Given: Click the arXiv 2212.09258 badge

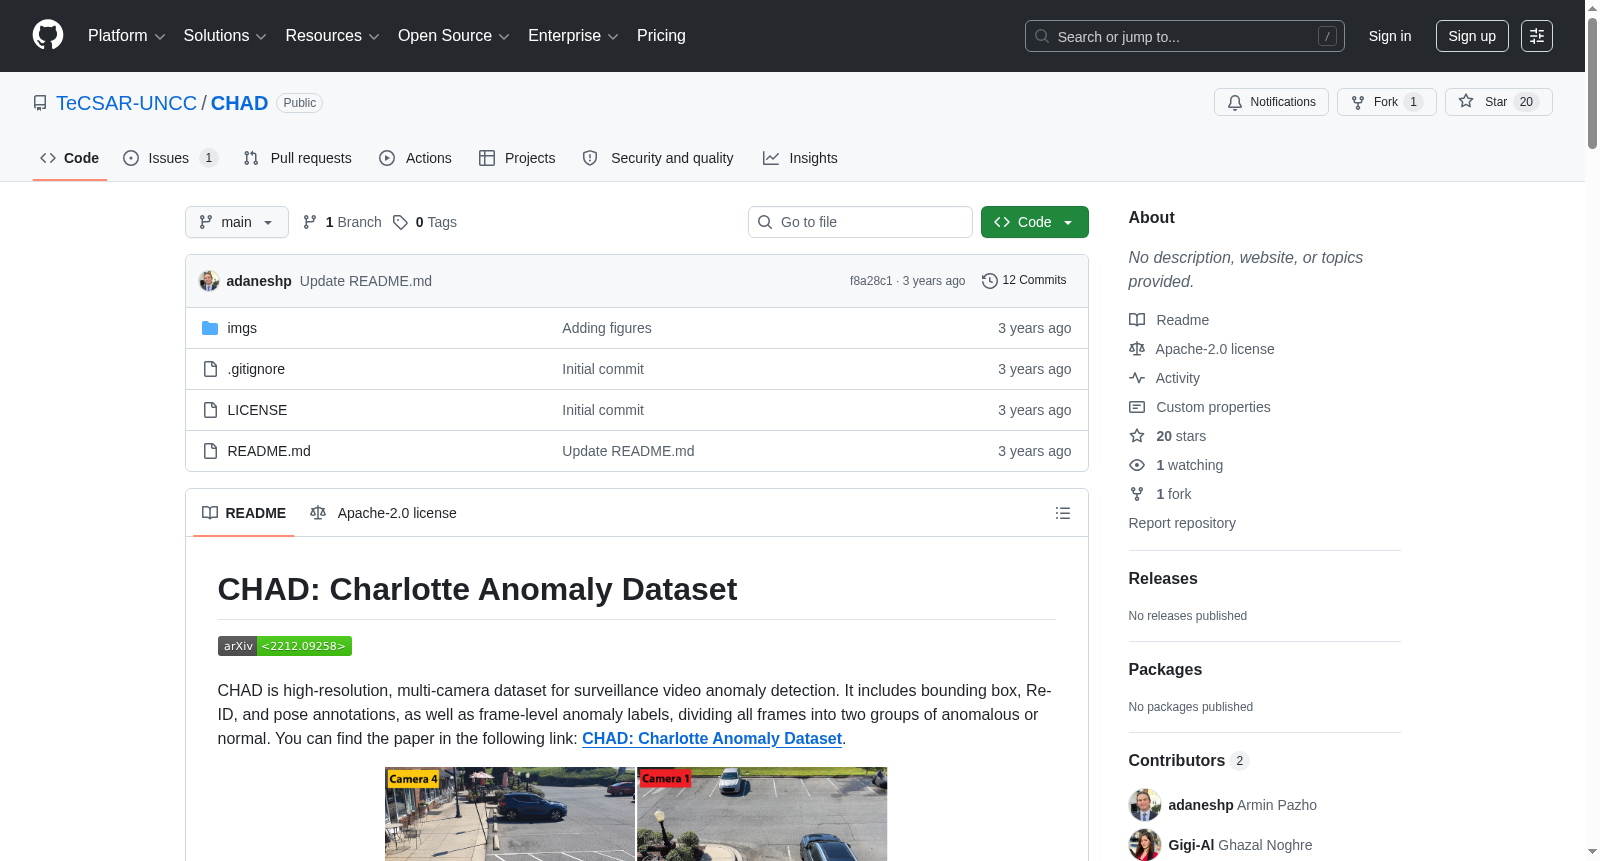Looking at the screenshot, I should (285, 646).
